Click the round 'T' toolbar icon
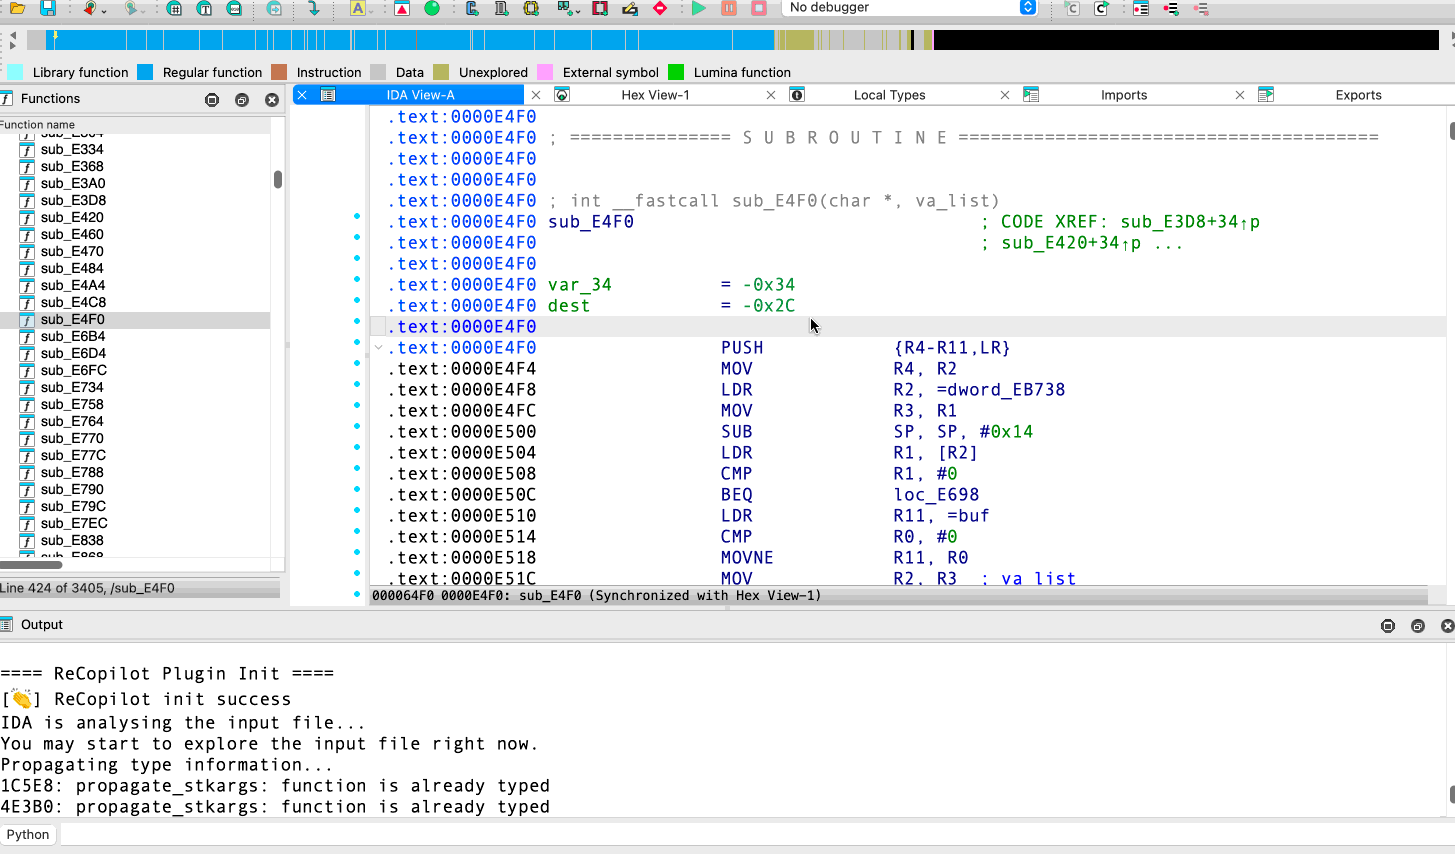Screen dimensions: 1455x854 coord(204,8)
